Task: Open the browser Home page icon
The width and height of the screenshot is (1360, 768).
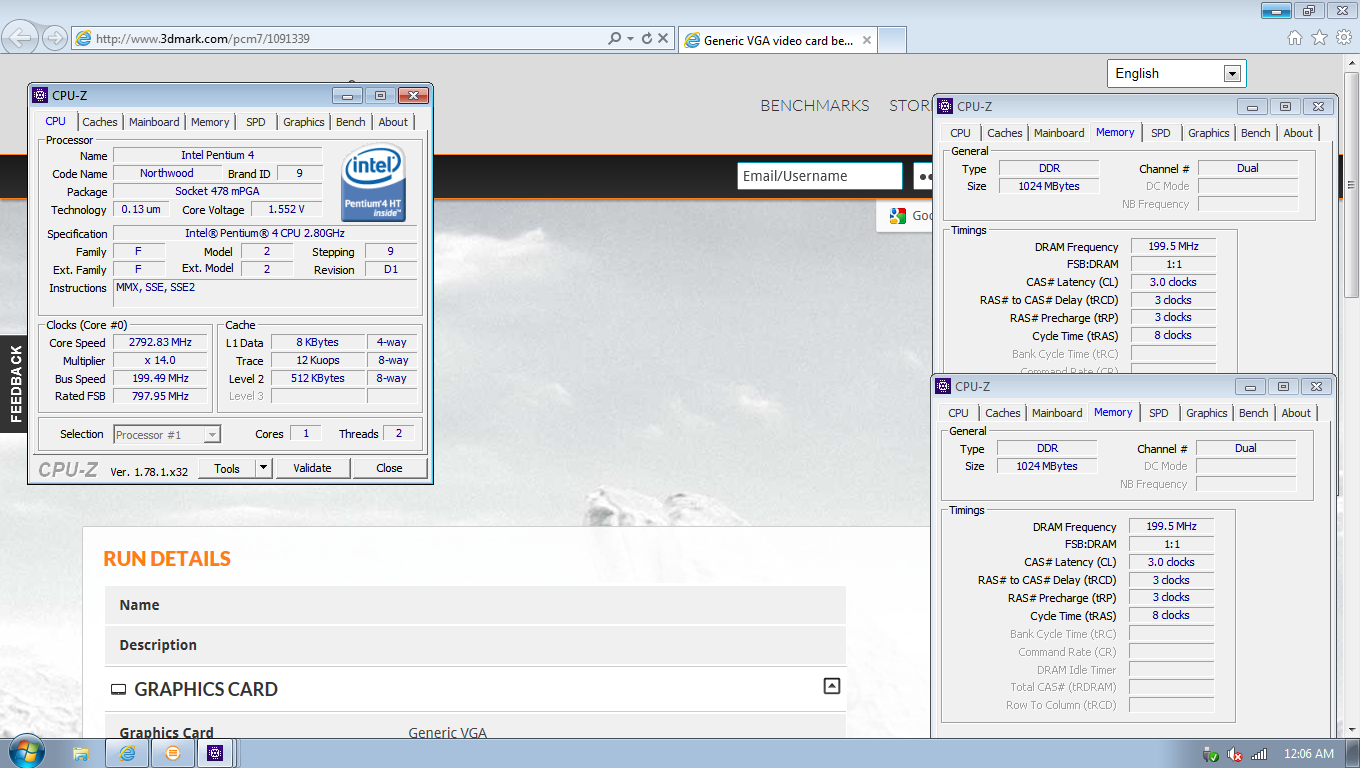Action: click(x=1295, y=38)
